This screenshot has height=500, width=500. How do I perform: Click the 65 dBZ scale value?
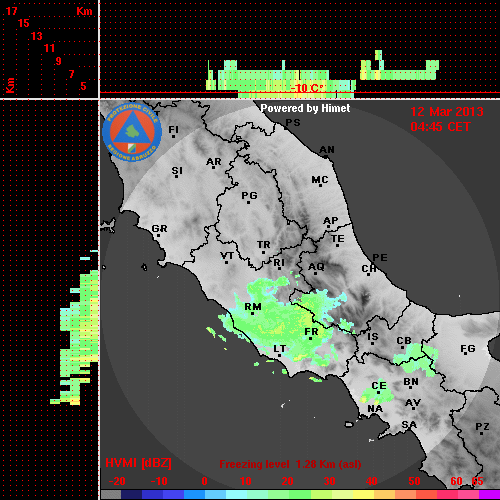pyautogui.click(x=477, y=481)
